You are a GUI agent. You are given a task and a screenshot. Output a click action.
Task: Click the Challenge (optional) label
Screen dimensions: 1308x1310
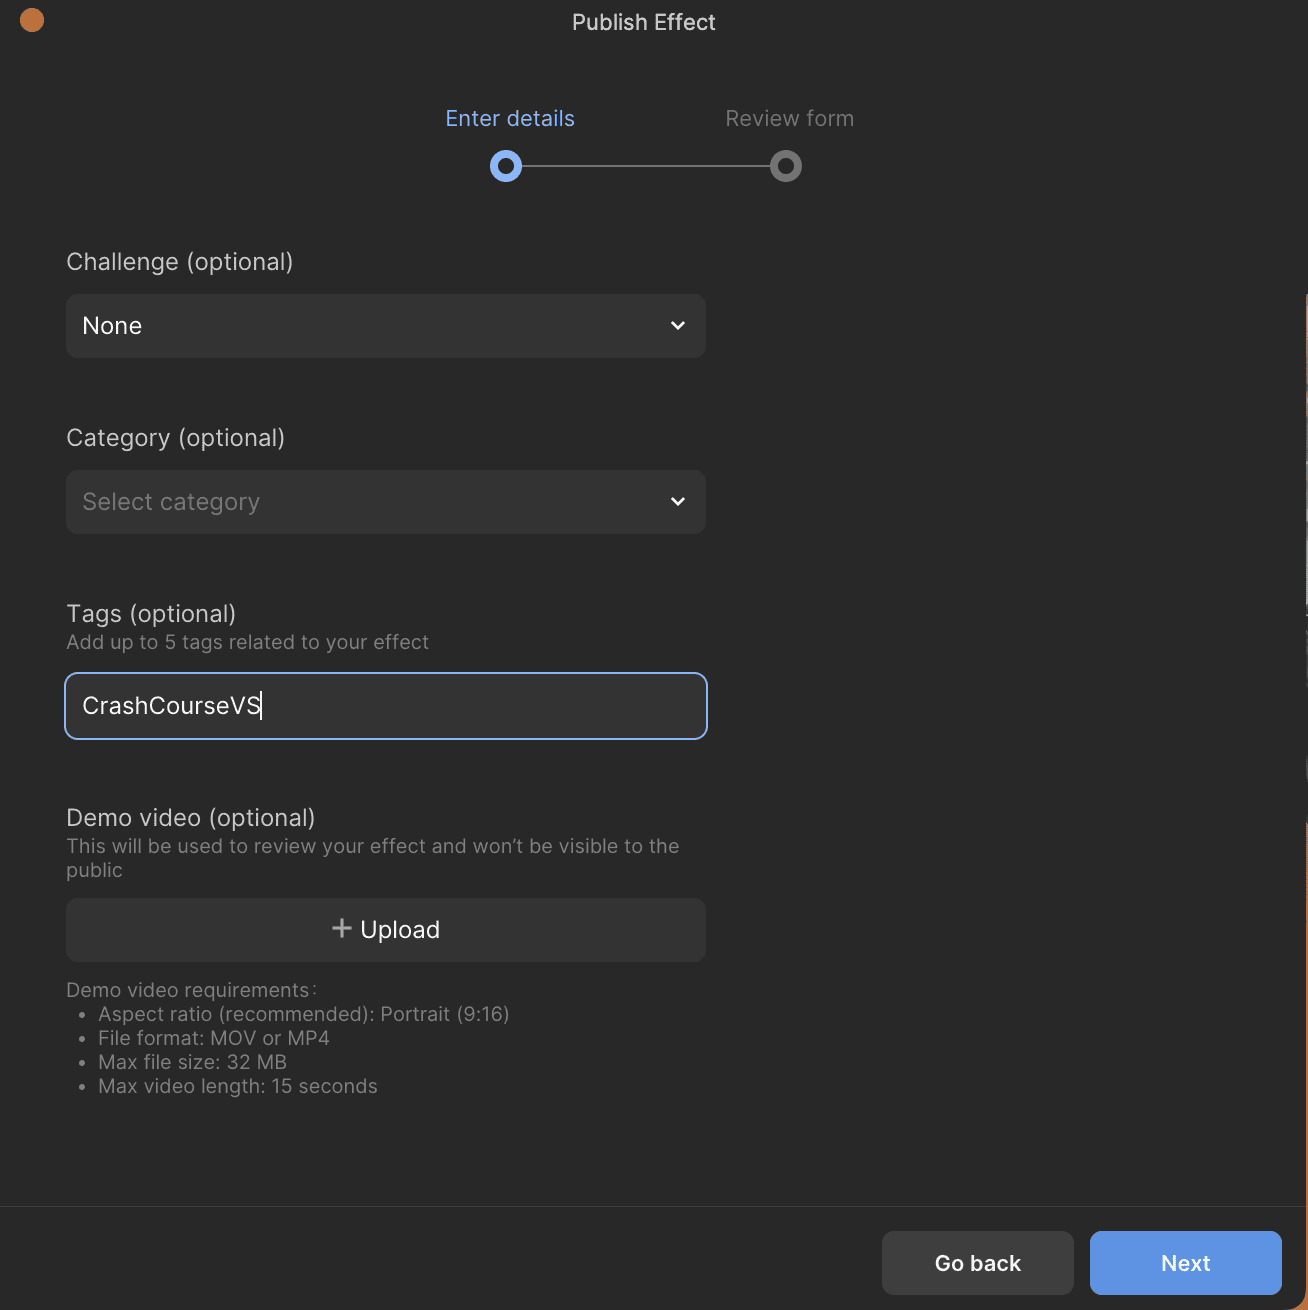pos(180,262)
